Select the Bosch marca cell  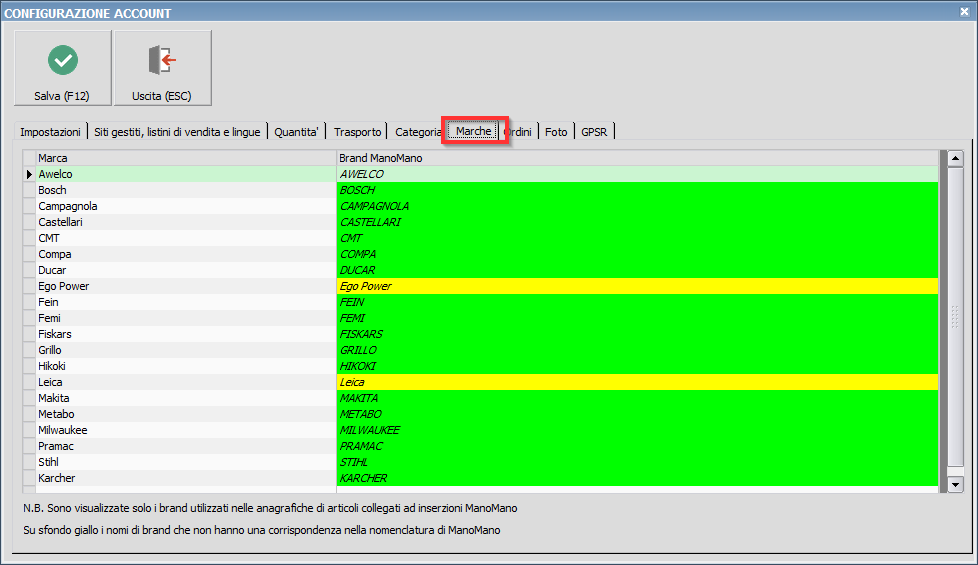point(186,190)
